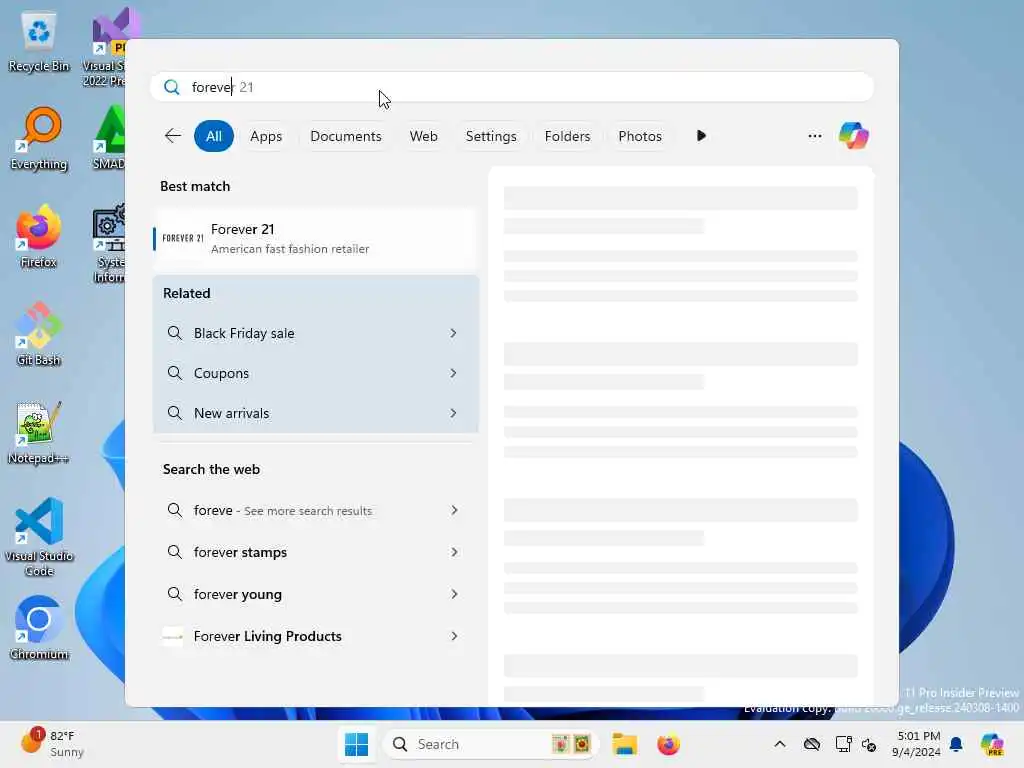Switch to the Folders filter tab

tap(567, 136)
